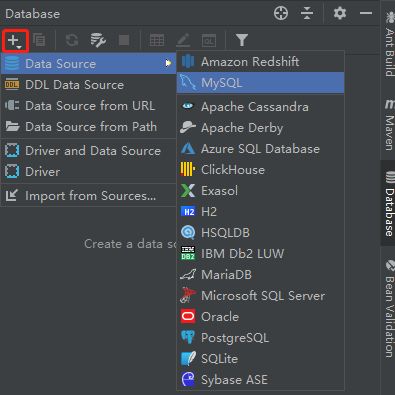Select Amazon Redshift data source
The height and width of the screenshot is (395, 395).
(260, 62)
